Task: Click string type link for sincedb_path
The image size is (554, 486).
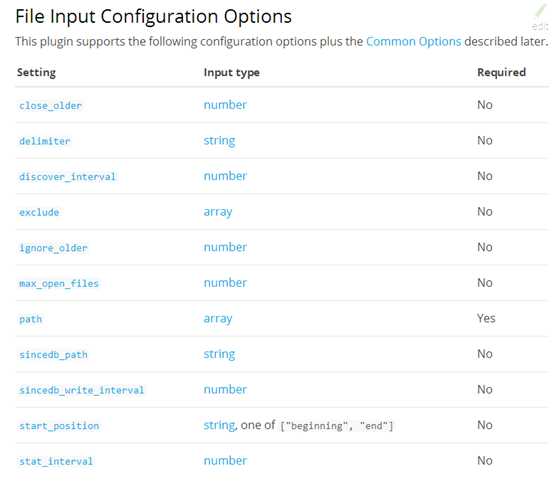Action: pos(219,354)
